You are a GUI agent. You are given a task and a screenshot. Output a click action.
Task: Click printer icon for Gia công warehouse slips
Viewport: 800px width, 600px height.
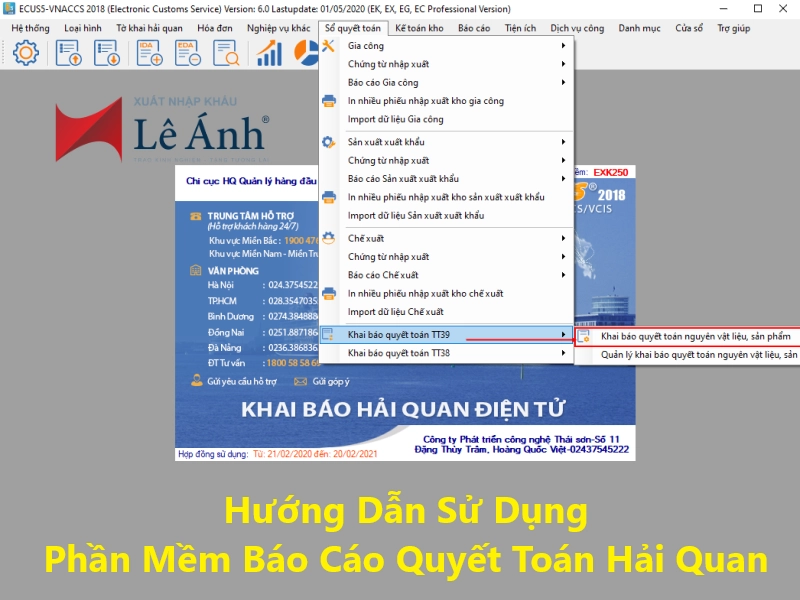click(329, 101)
